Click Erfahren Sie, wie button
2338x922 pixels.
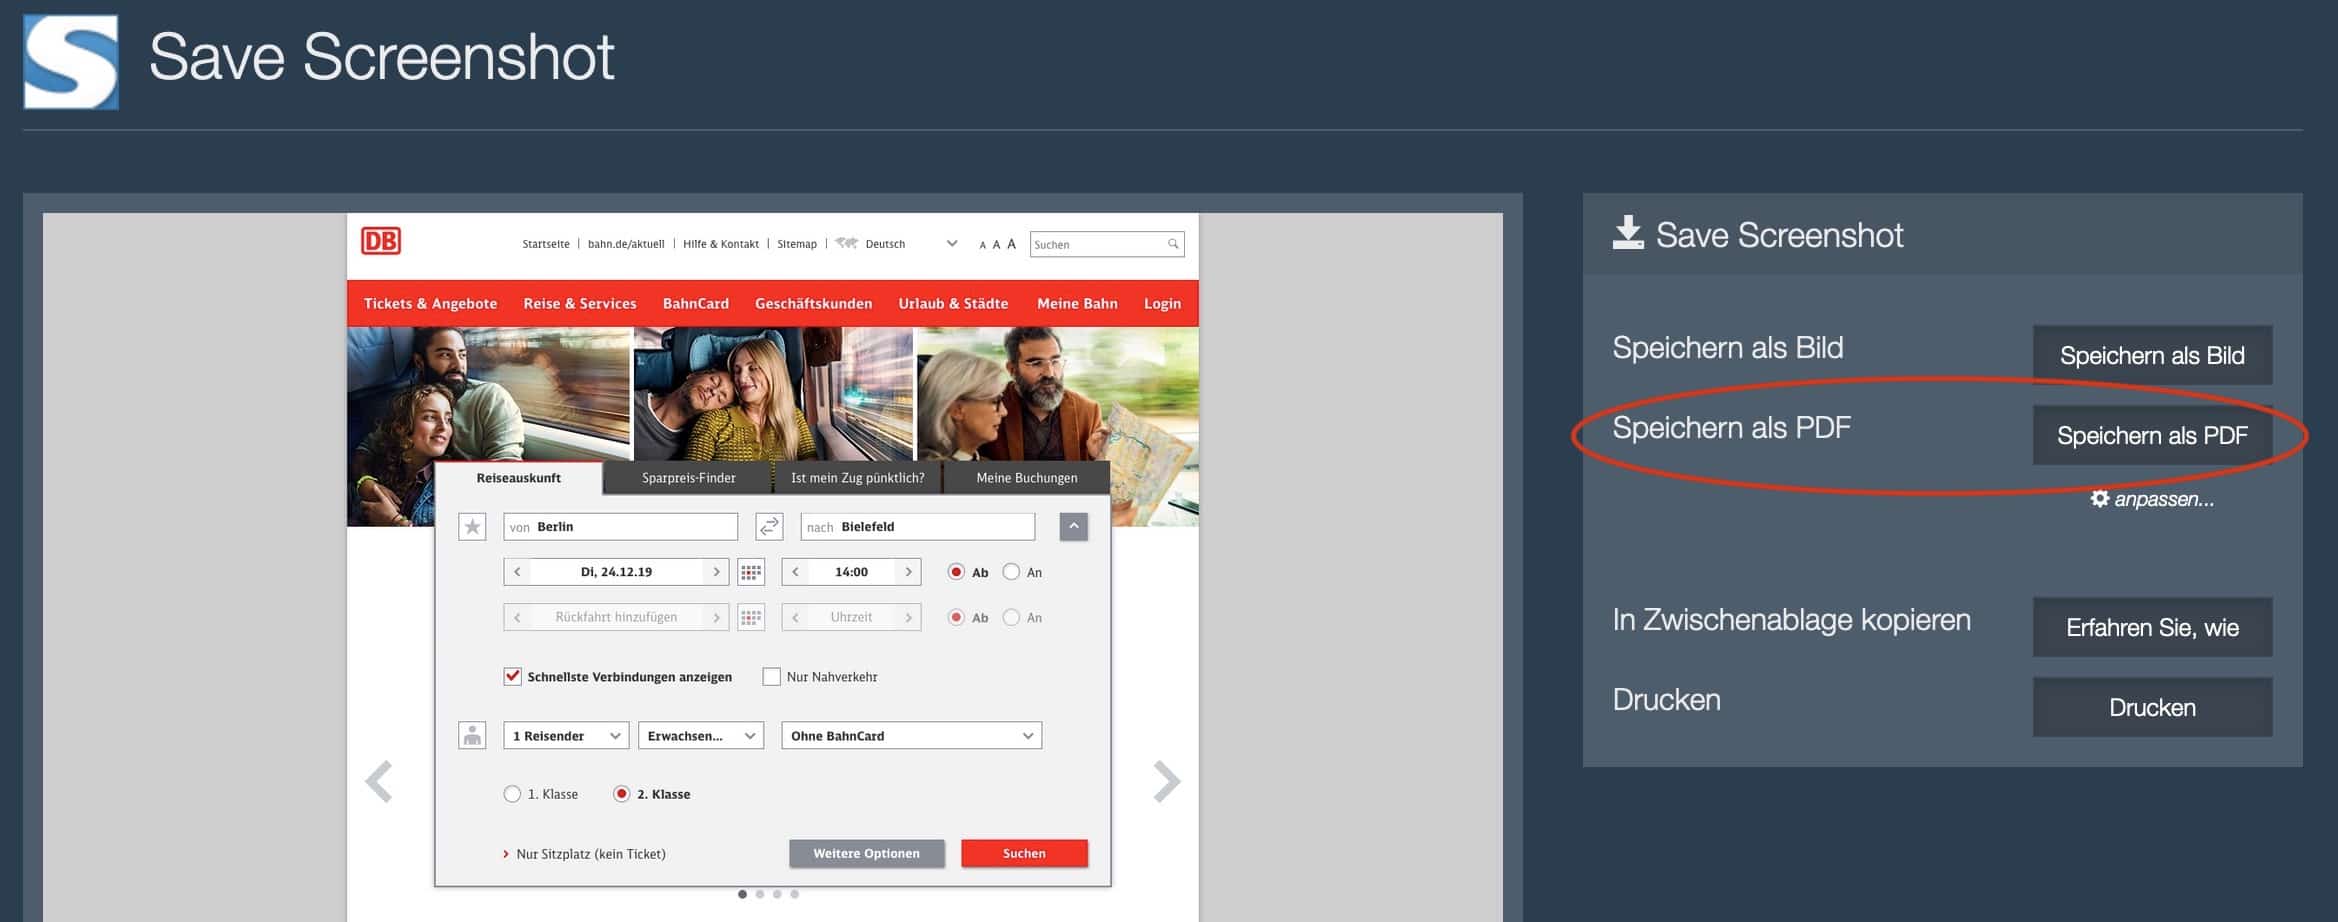[2152, 627]
